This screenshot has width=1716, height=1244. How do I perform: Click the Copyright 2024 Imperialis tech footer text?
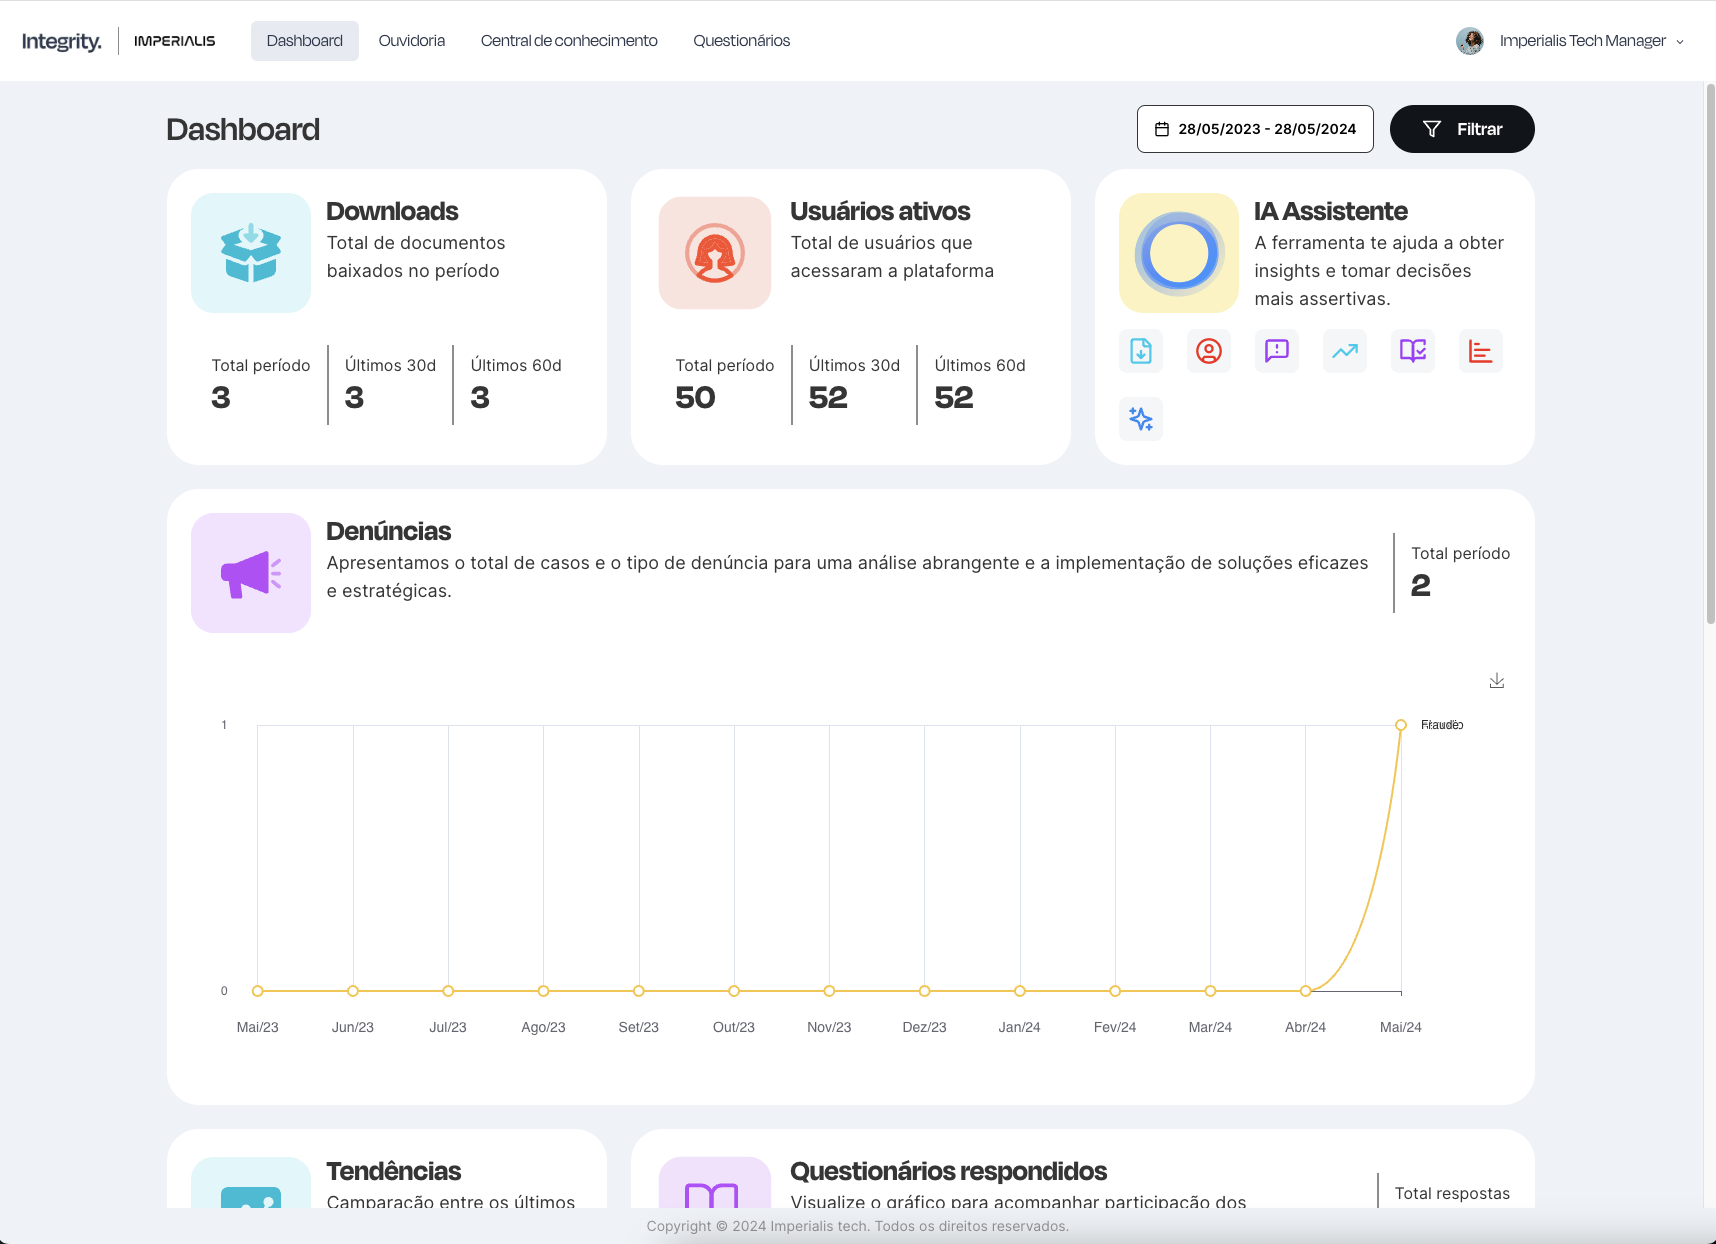pos(858,1226)
